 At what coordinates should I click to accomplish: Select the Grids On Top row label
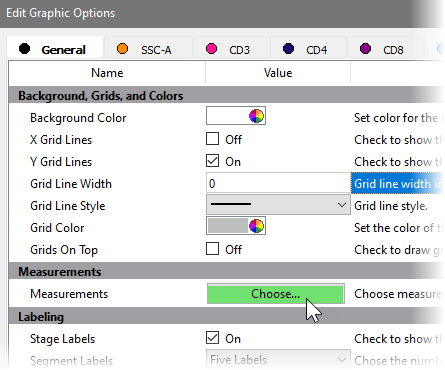click(x=64, y=250)
